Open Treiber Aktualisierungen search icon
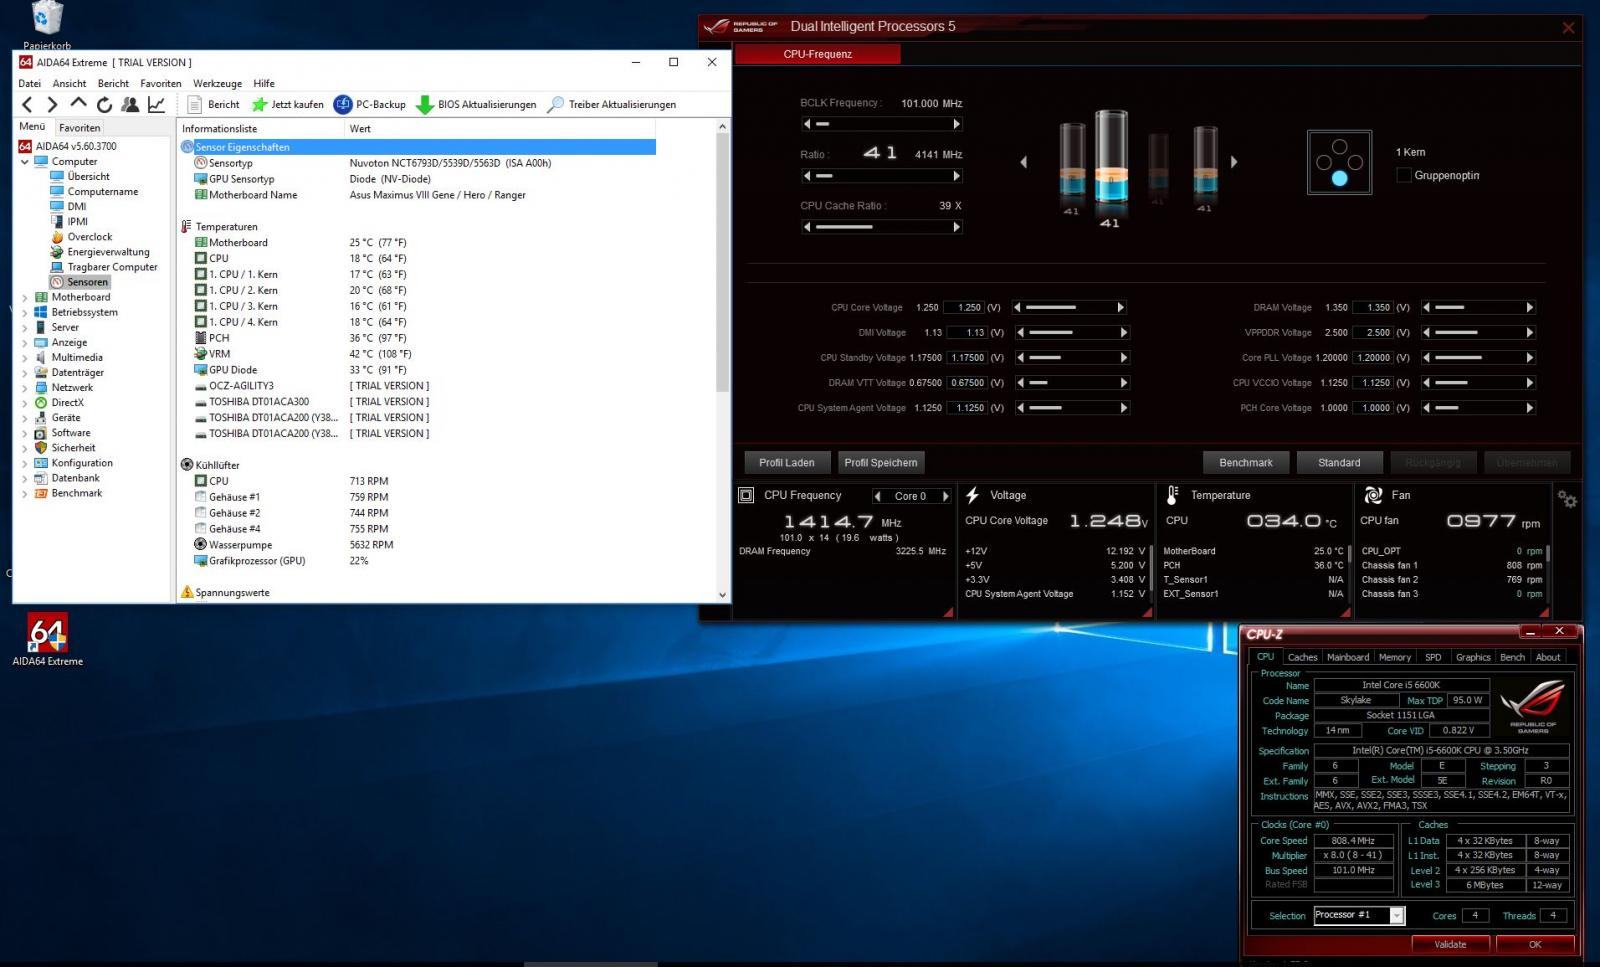 coord(556,105)
